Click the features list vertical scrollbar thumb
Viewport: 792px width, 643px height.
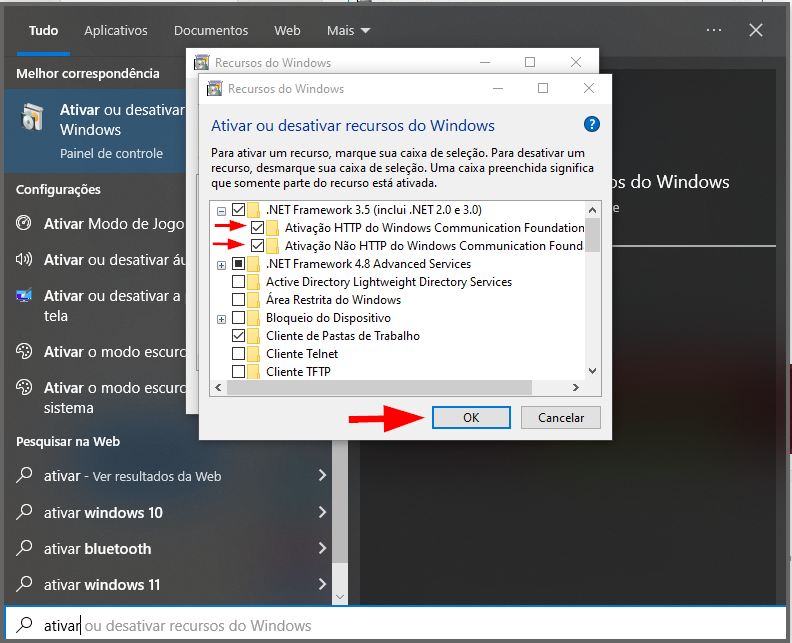[x=592, y=235]
